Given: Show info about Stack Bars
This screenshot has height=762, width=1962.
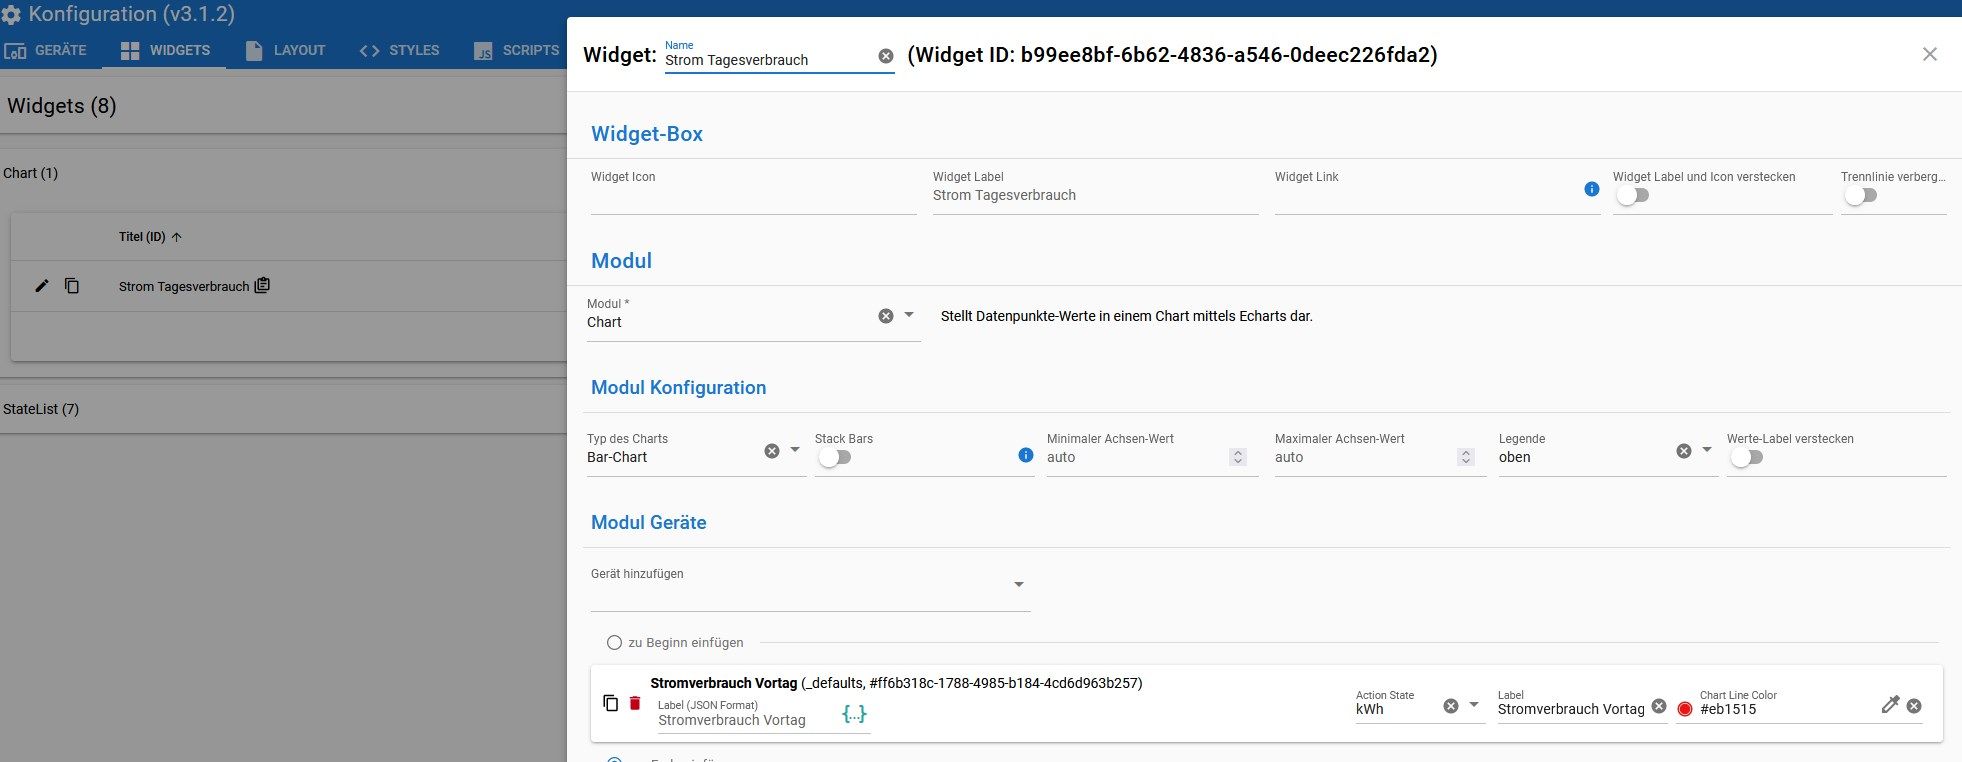Looking at the screenshot, I should click(x=1025, y=455).
